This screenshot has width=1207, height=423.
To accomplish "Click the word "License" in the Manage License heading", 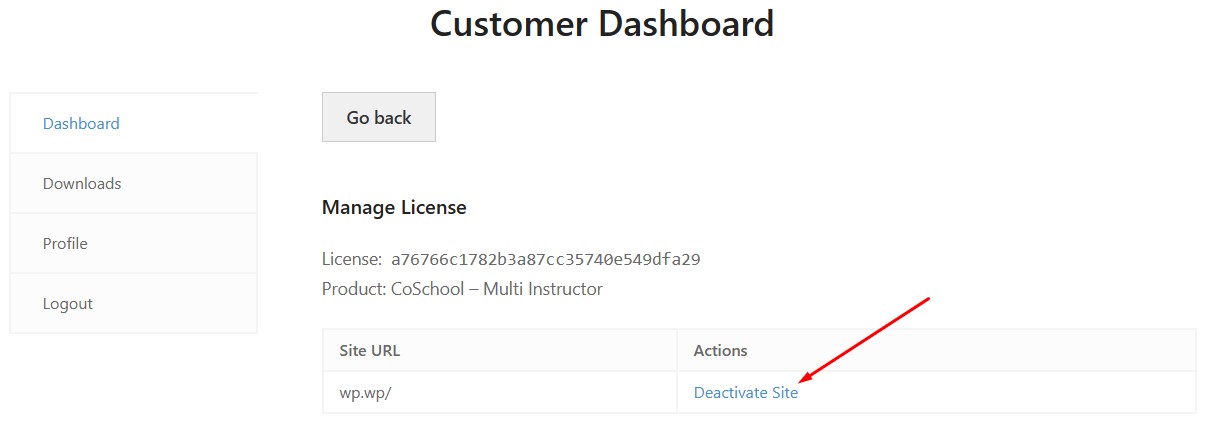I will [434, 207].
